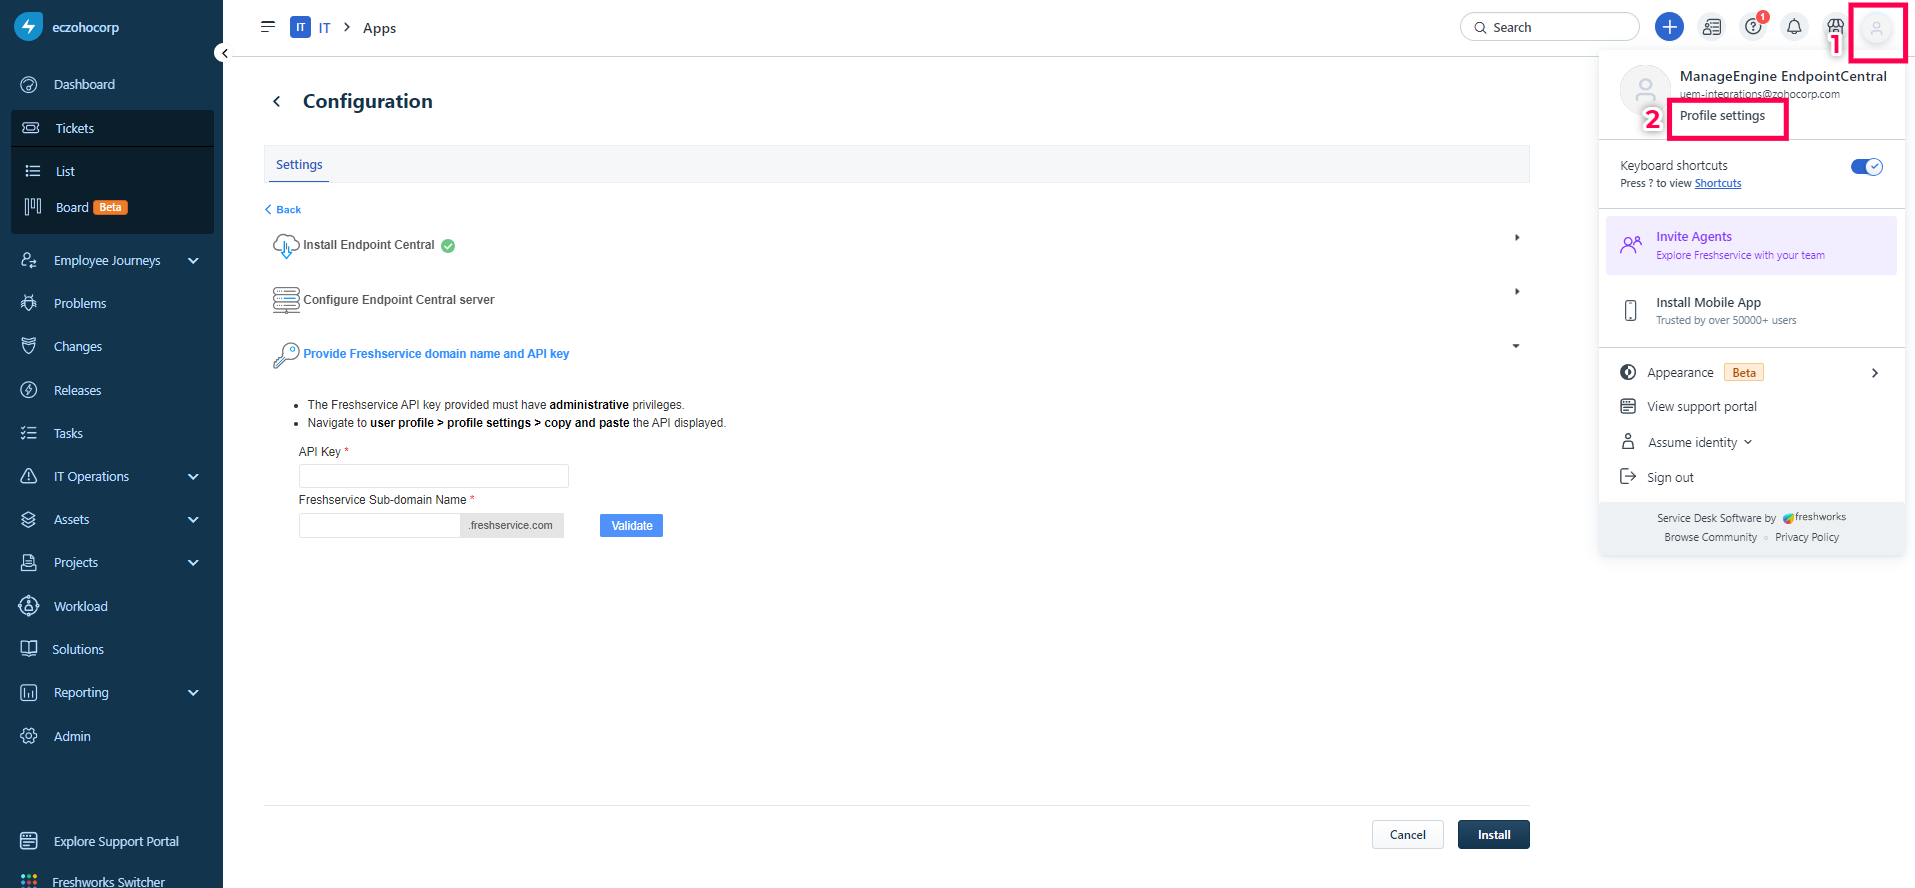Expand Appearance submenu arrow
The image size is (1915, 888).
(1874, 373)
